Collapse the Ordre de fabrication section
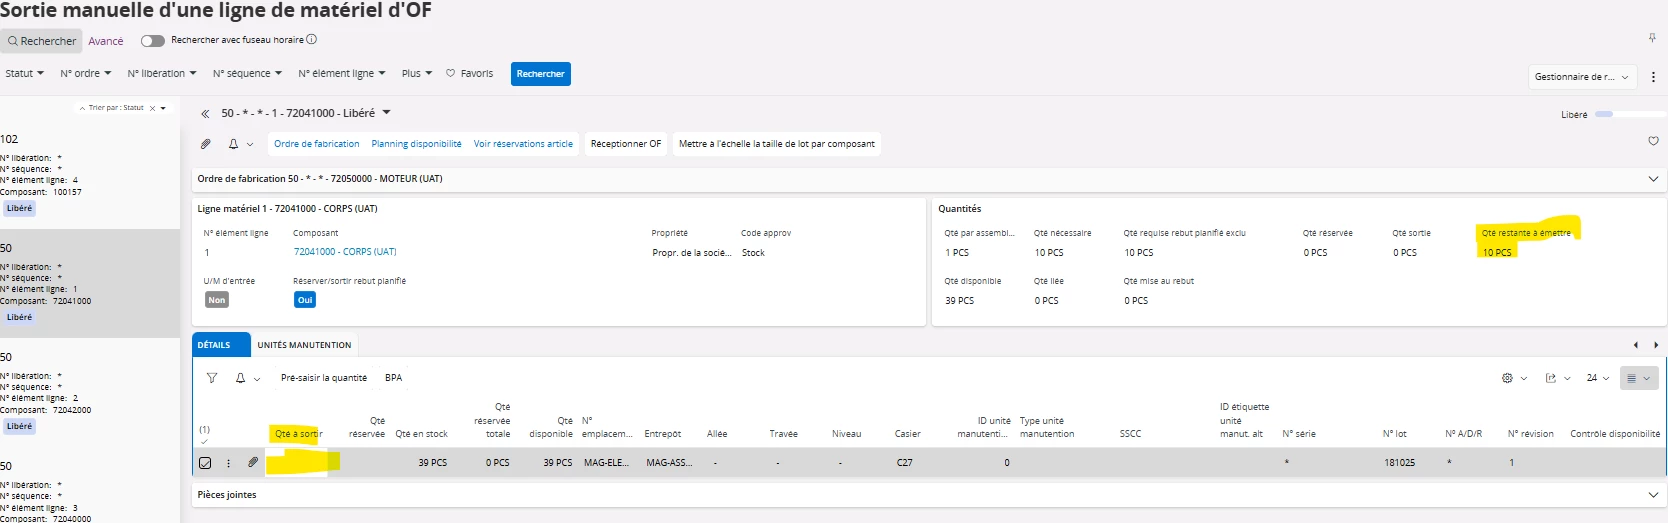The height and width of the screenshot is (523, 1668). (x=1652, y=179)
